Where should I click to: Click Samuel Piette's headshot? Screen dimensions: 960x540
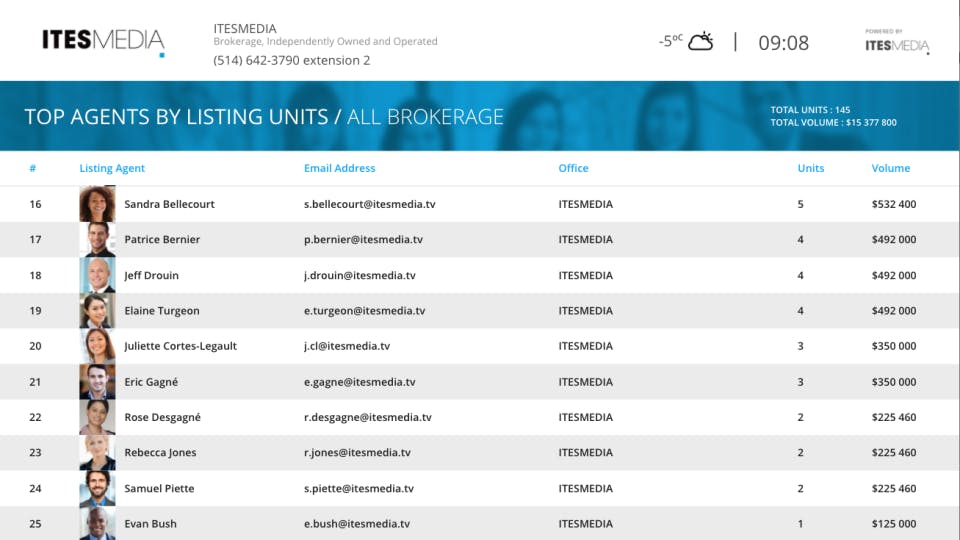(97, 489)
